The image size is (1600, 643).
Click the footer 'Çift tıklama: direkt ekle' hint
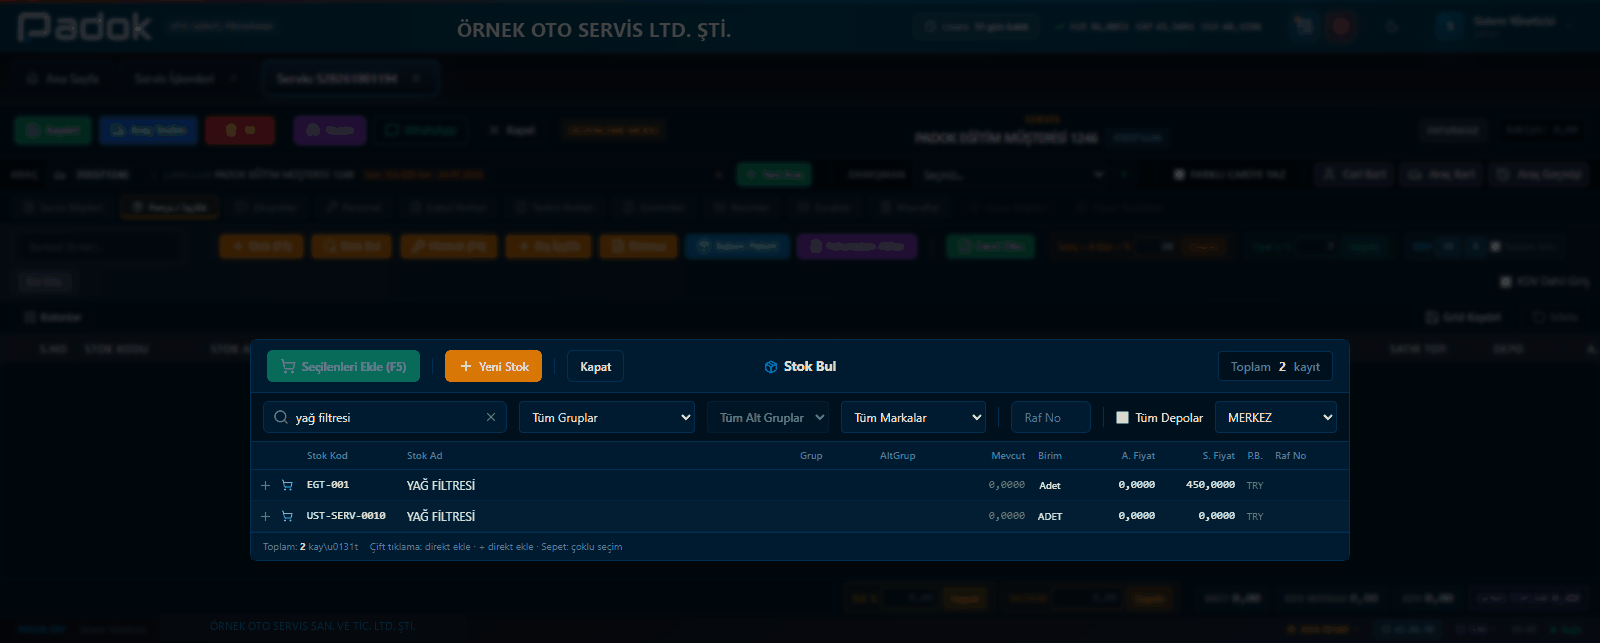(x=420, y=547)
